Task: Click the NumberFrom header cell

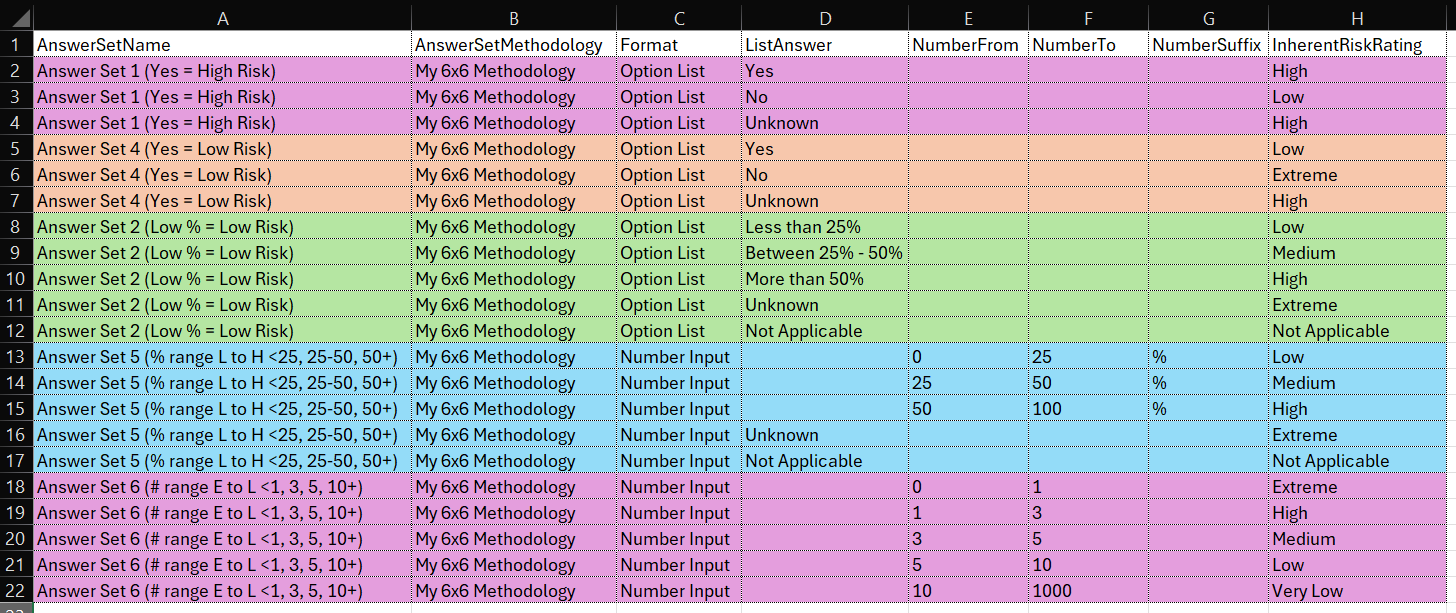Action: 968,45
